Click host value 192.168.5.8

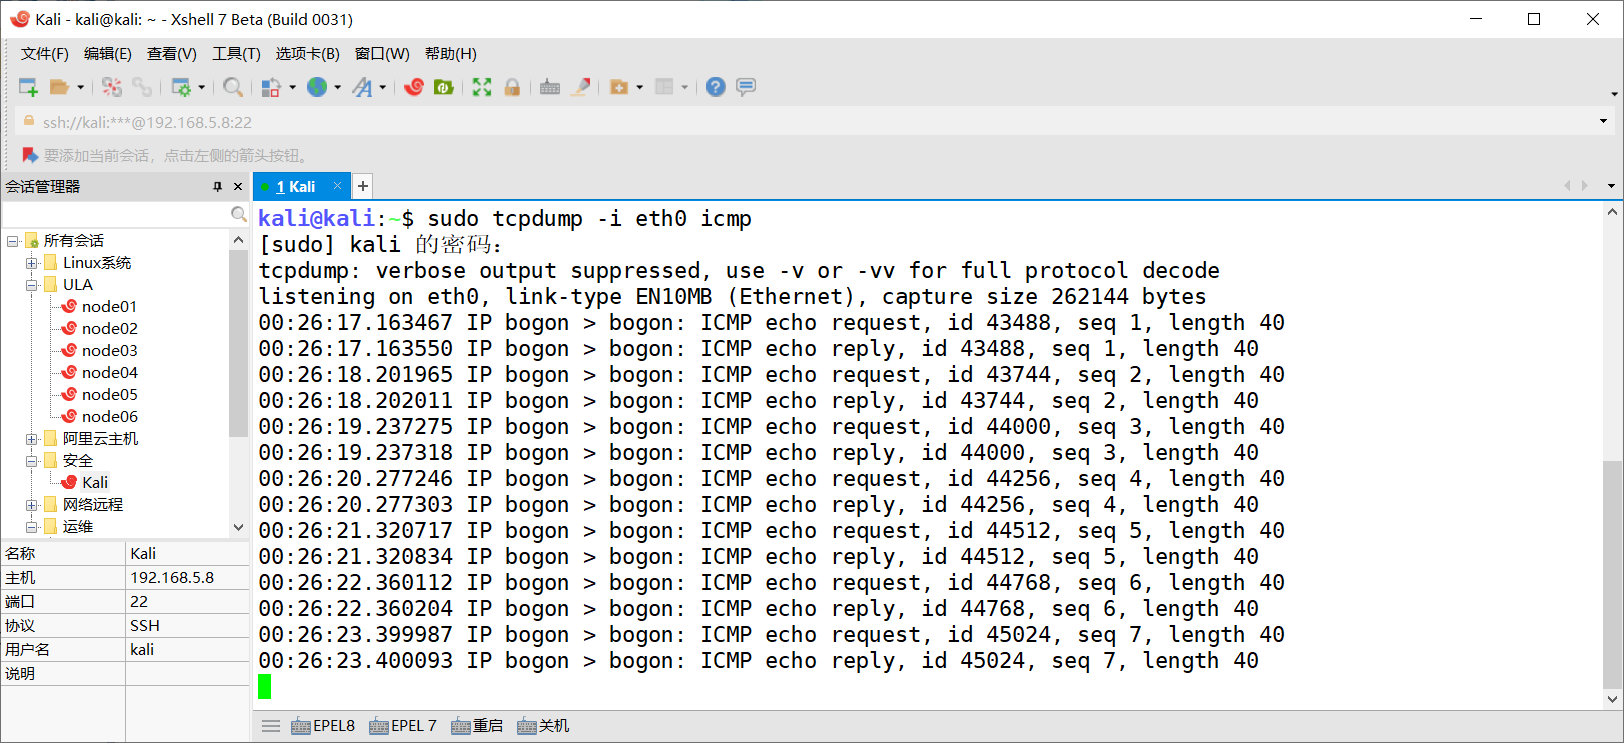172,577
